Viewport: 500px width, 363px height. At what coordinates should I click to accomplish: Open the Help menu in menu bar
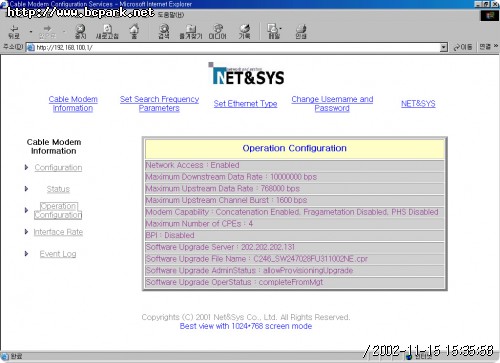(170, 15)
